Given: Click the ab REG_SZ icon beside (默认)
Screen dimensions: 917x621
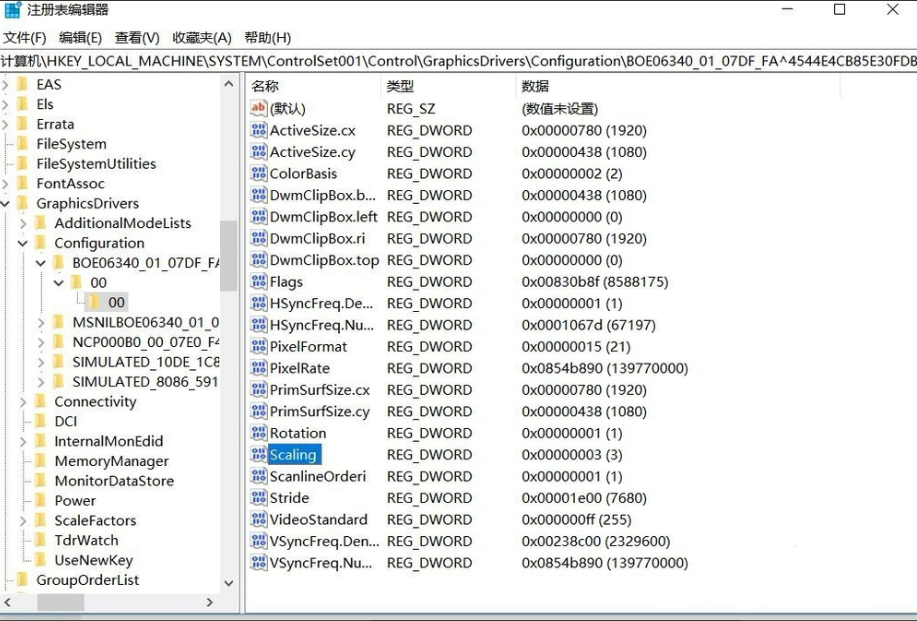Looking at the screenshot, I should point(260,108).
